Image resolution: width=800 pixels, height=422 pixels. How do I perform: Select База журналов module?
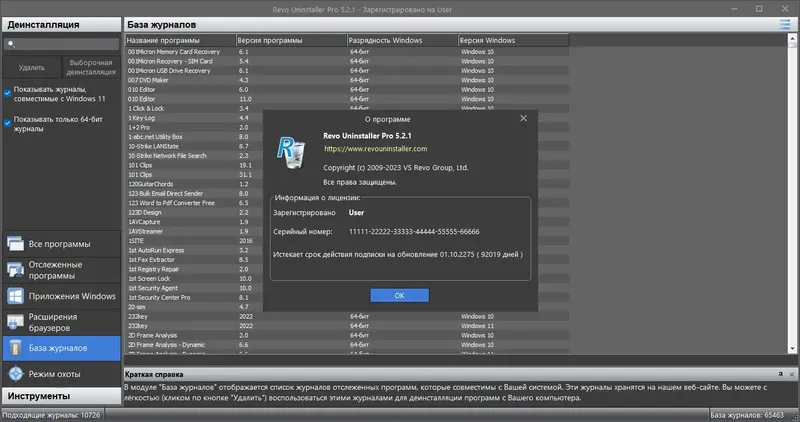tap(62, 348)
